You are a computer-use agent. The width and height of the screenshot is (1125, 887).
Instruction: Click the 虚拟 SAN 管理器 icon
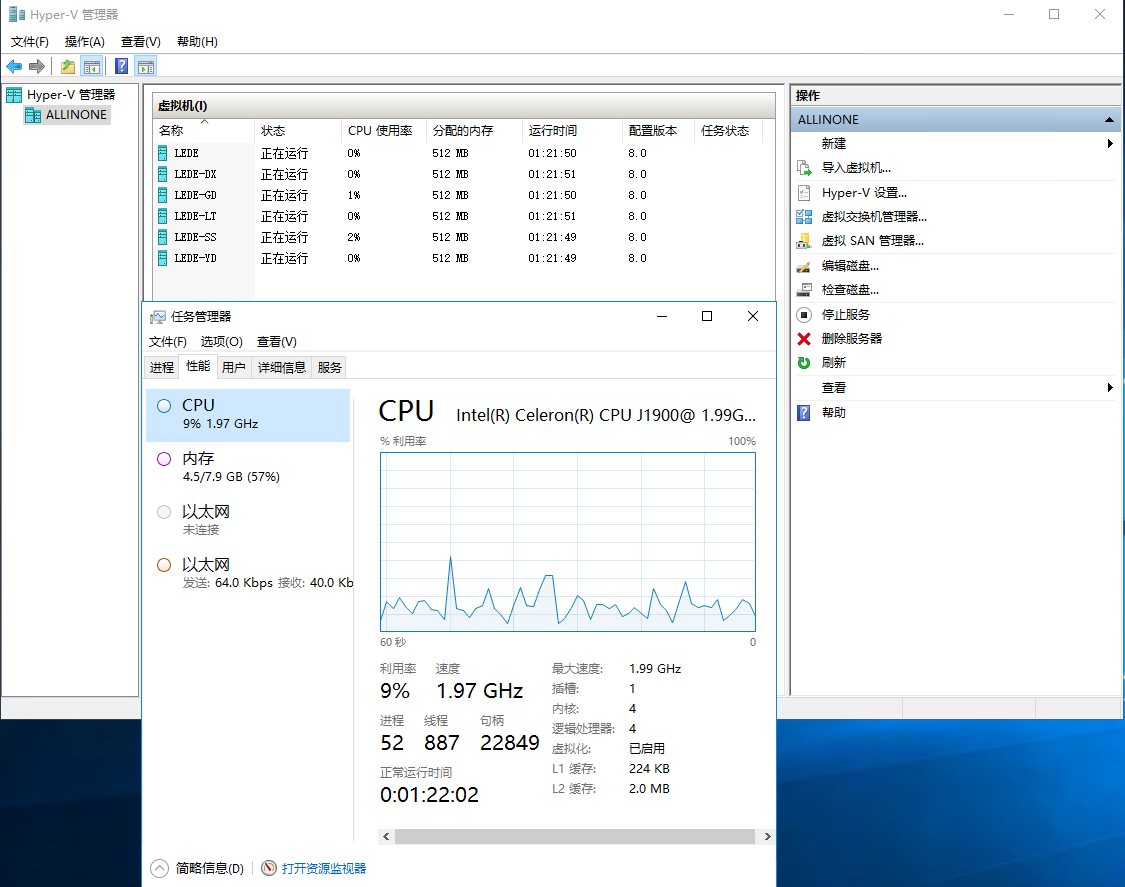pos(804,241)
